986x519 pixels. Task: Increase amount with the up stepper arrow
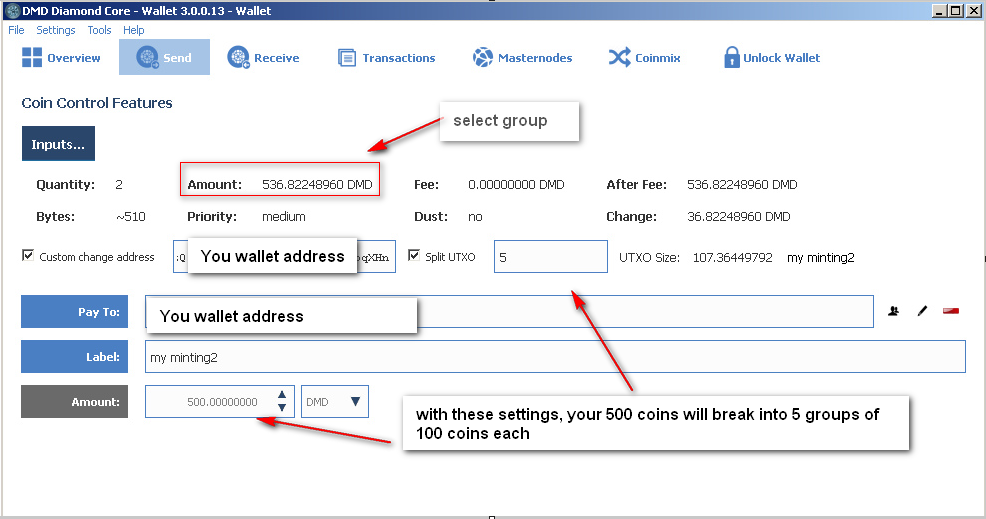[x=282, y=394]
